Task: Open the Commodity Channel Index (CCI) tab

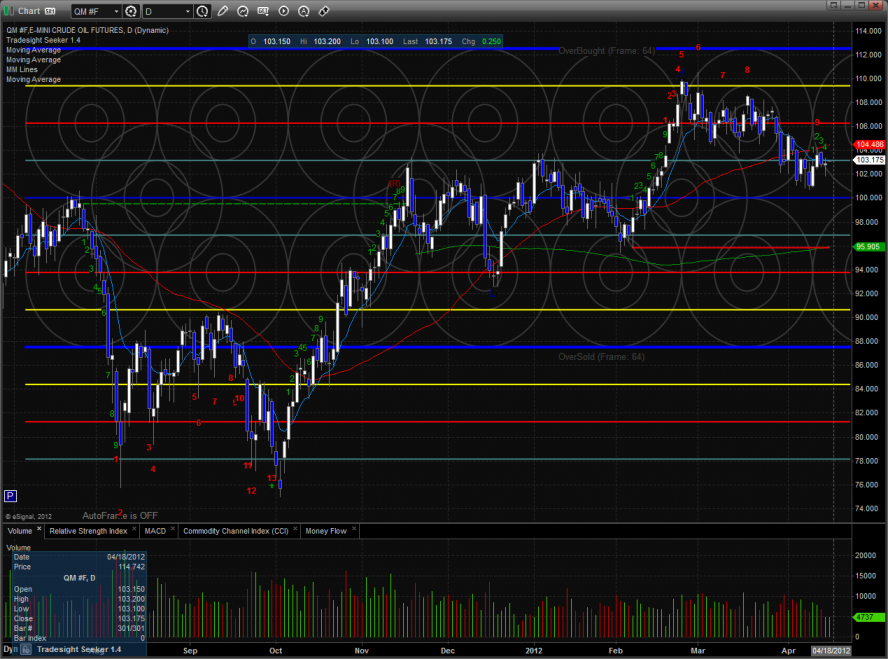Action: pos(239,531)
